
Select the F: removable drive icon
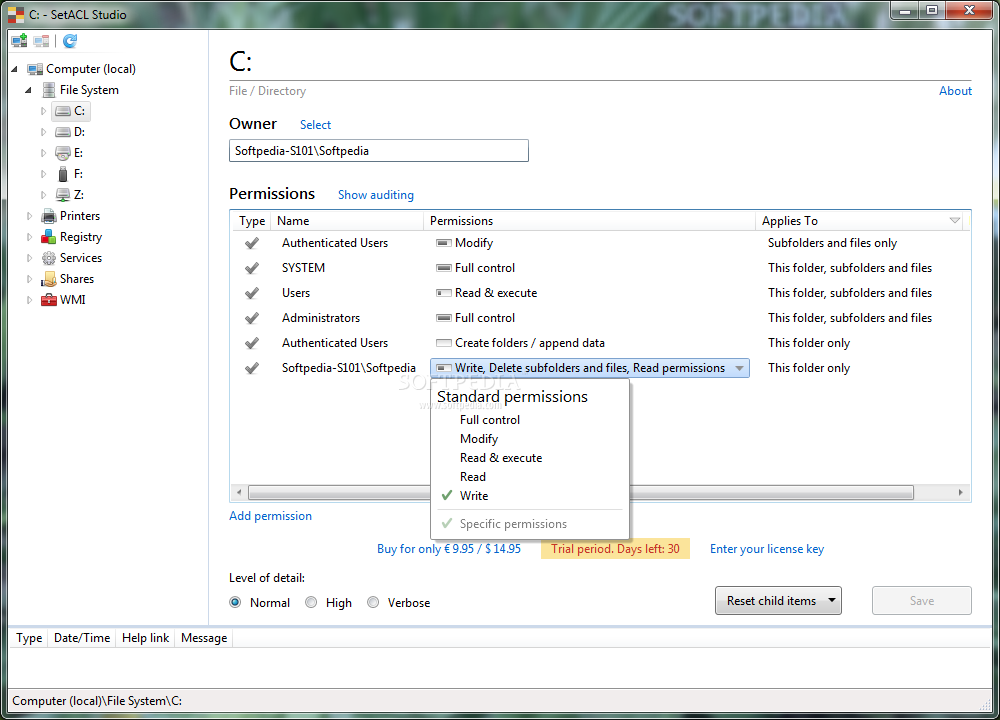pos(62,174)
